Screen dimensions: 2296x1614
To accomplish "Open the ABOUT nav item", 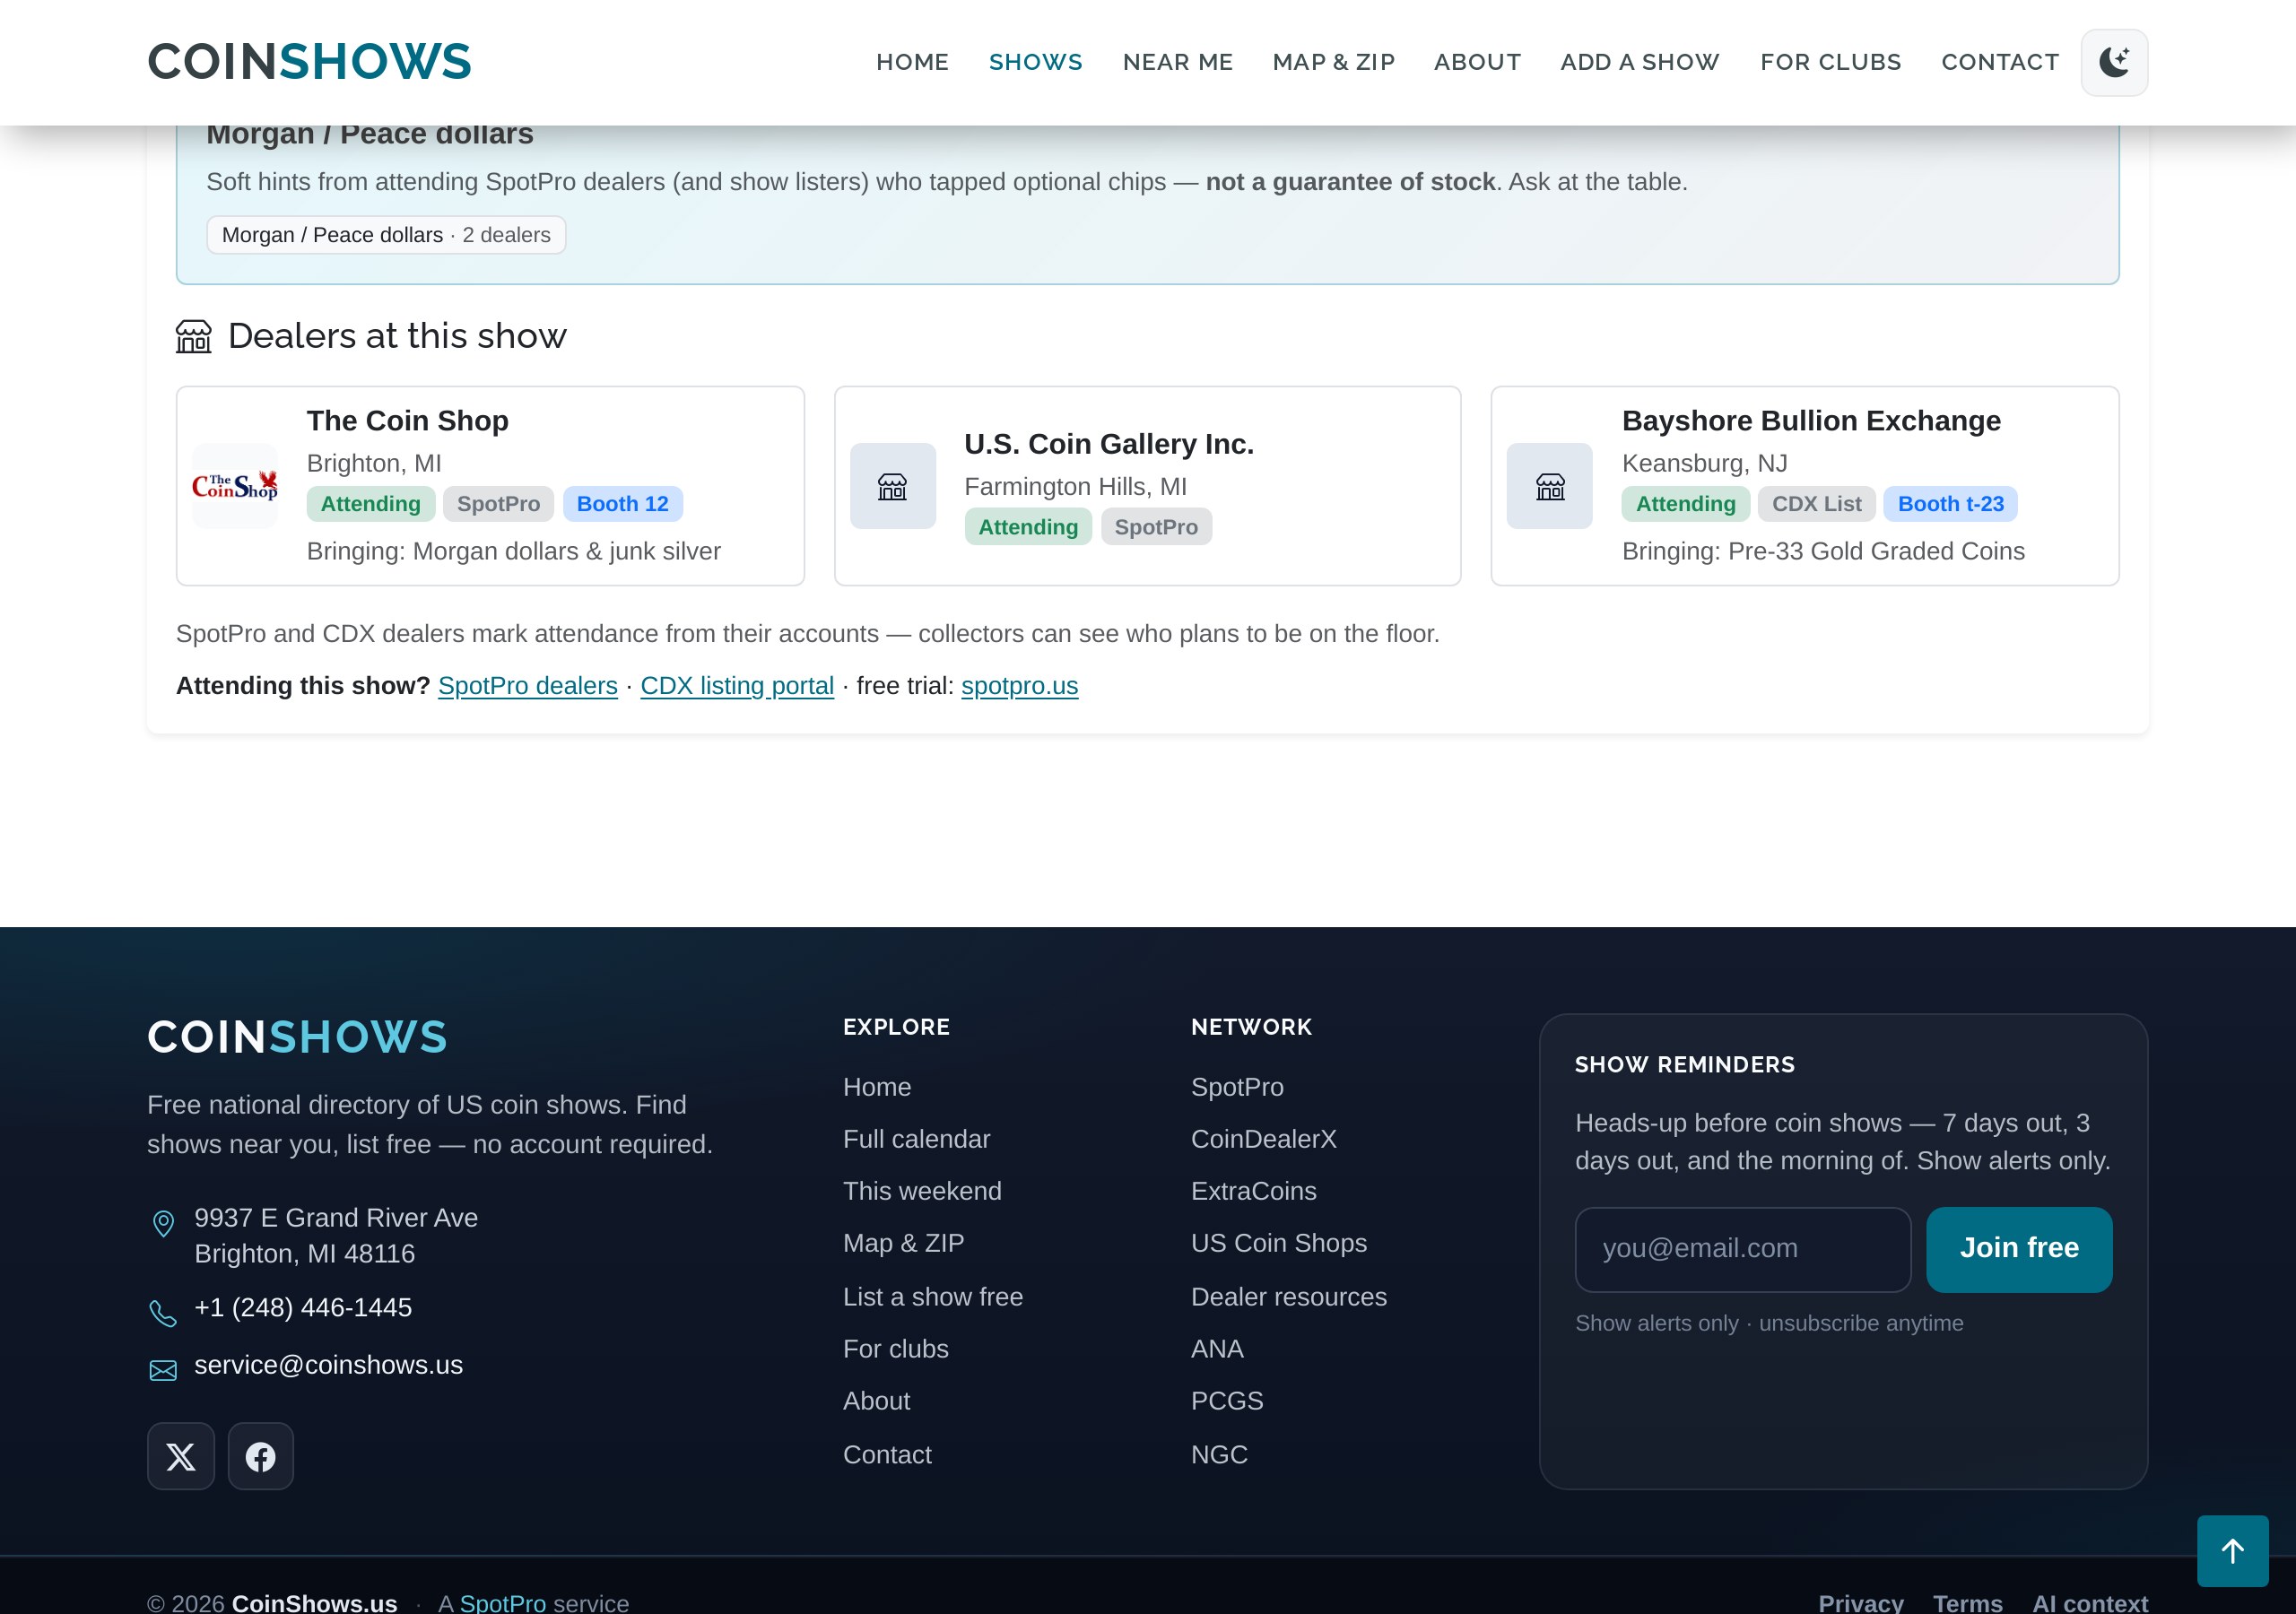I will [1478, 62].
